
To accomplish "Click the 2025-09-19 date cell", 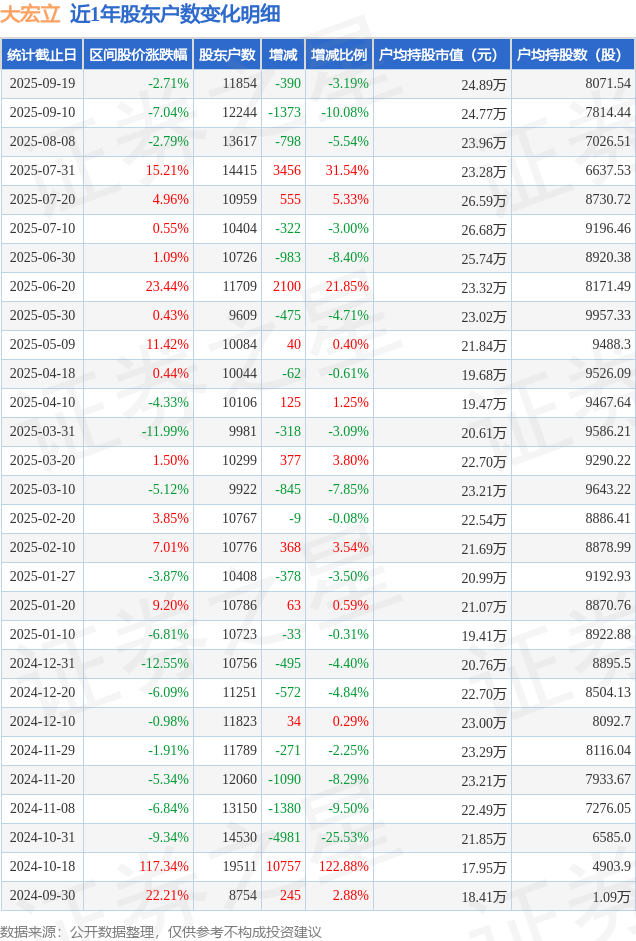I will (43, 84).
